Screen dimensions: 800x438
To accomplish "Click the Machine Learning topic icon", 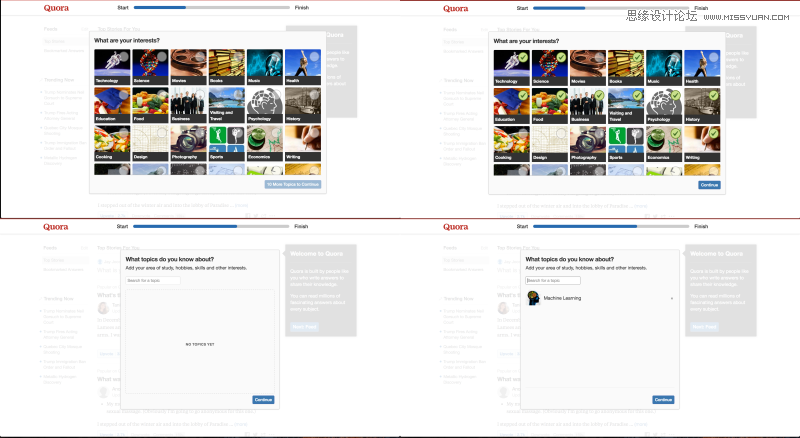I will click(x=533, y=298).
